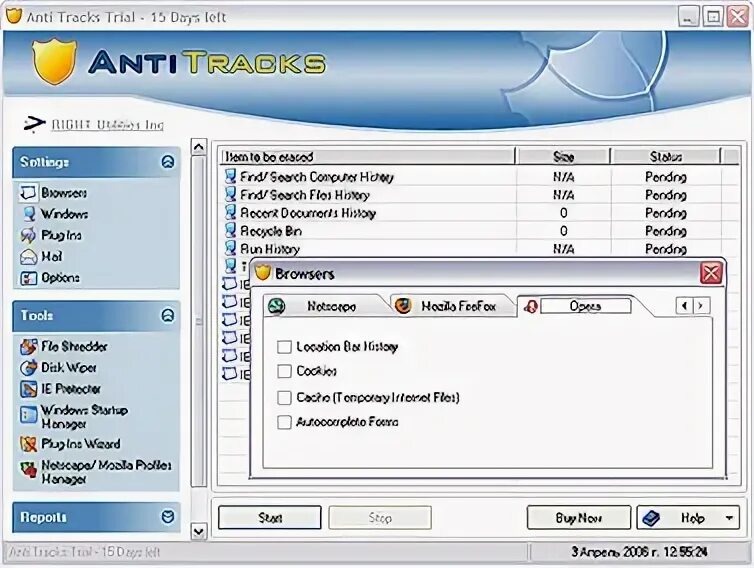Screen dimensions: 754x568
Task: Click the Help book icon
Action: (x=651, y=518)
